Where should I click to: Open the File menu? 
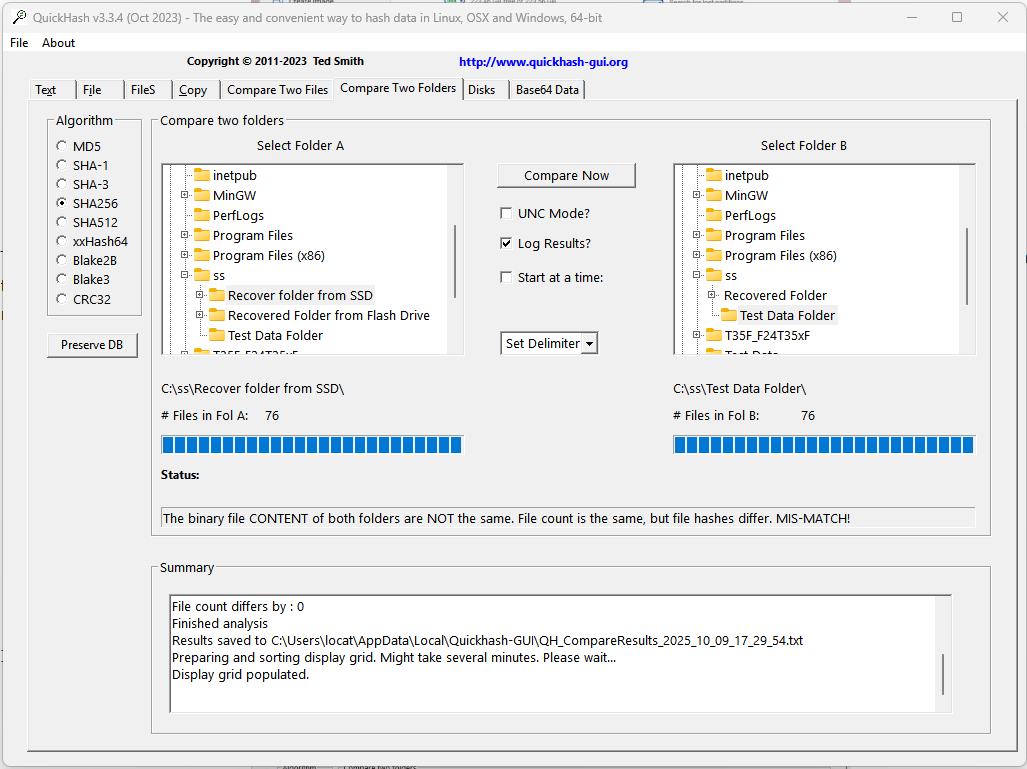(19, 43)
